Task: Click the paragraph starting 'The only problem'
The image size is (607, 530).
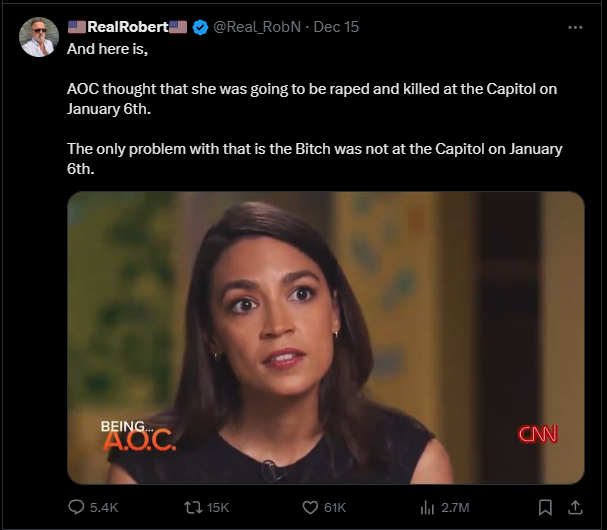Action: (x=314, y=158)
